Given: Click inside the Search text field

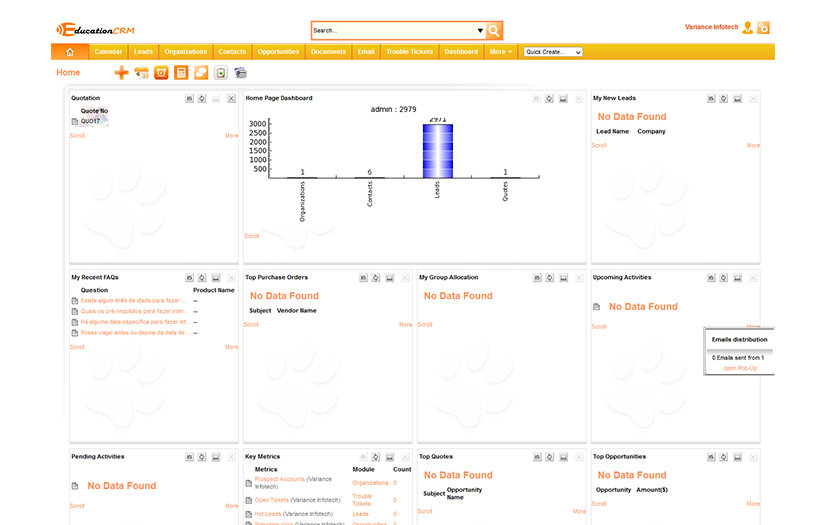Looking at the screenshot, I should [394, 31].
